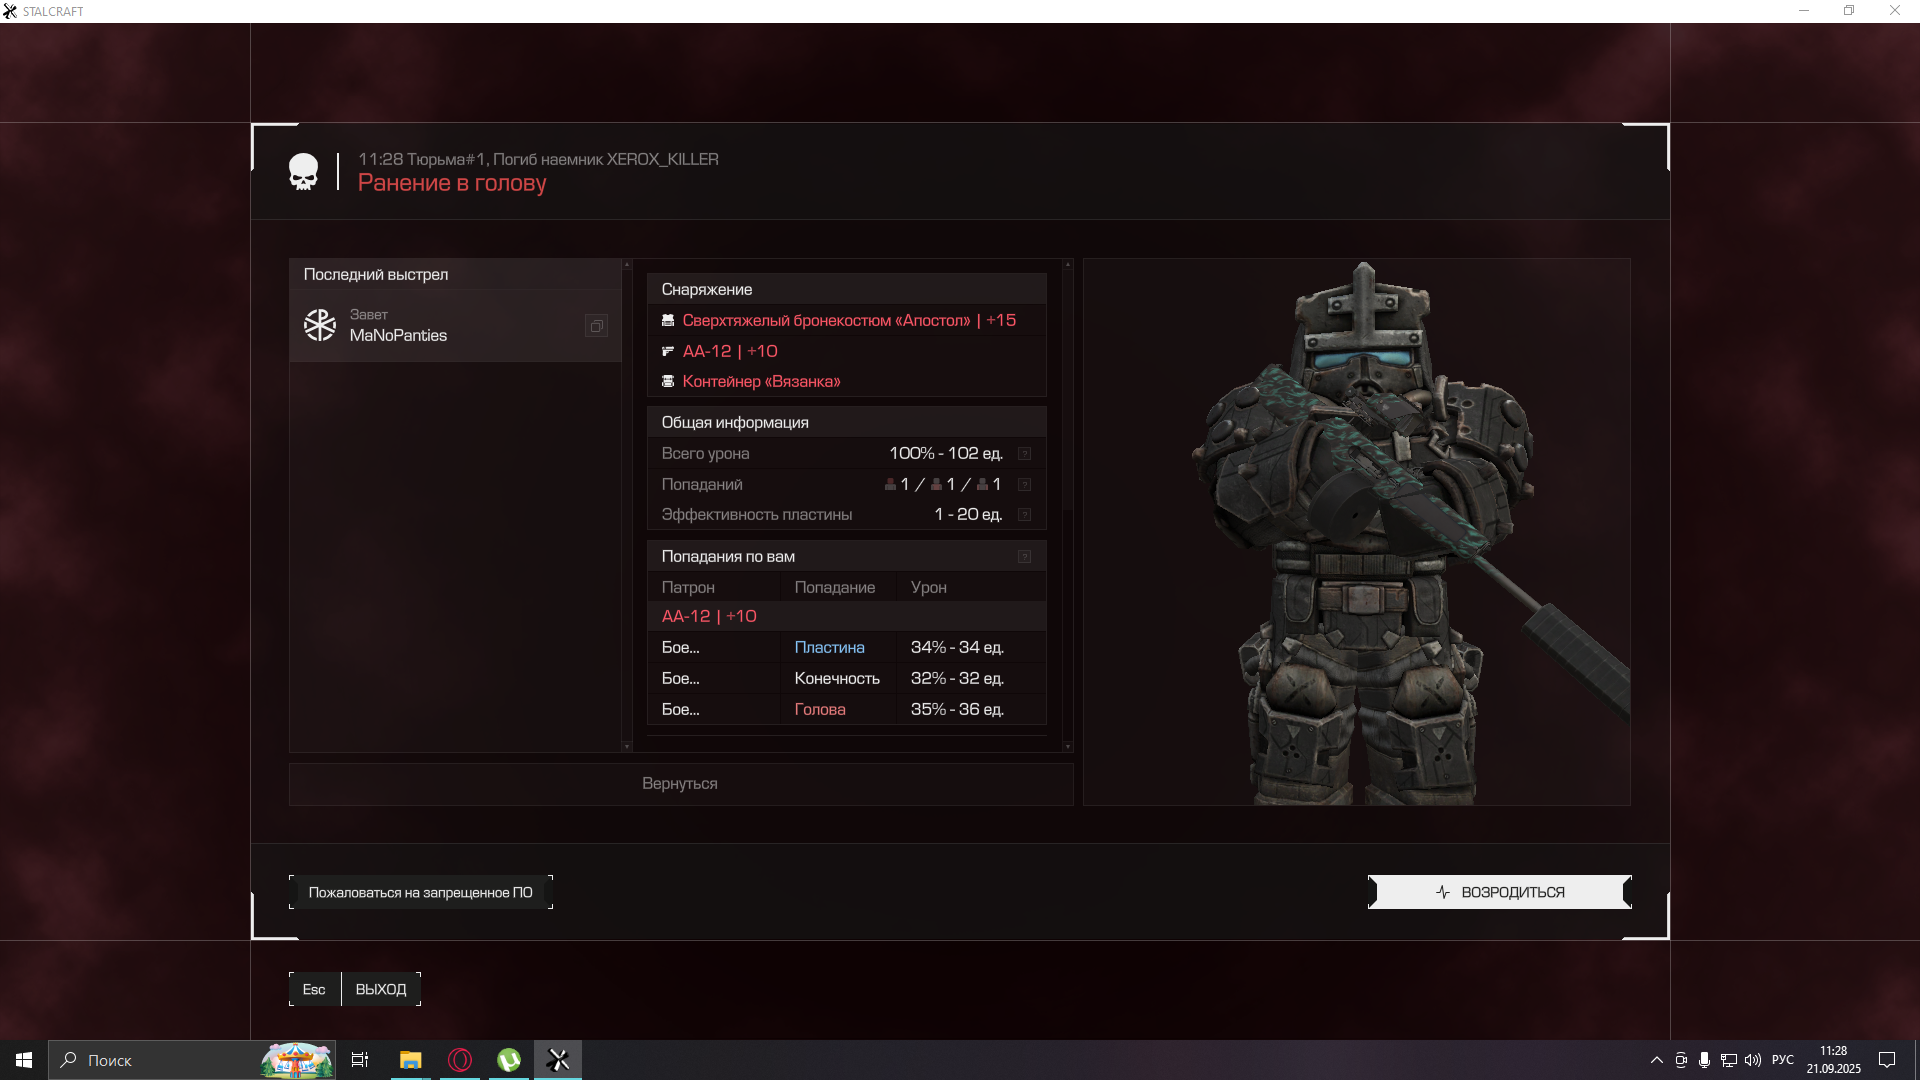Click the Вернуться button

pyautogui.click(x=680, y=784)
